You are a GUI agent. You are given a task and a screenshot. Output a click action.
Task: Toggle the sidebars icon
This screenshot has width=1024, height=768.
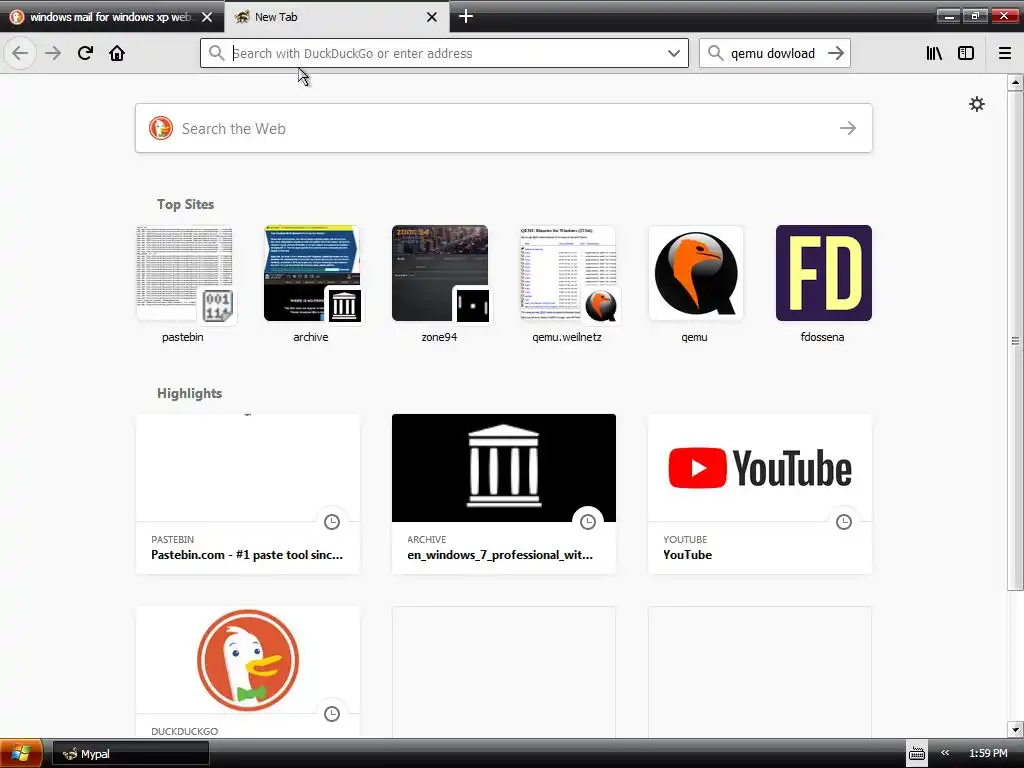tap(966, 53)
